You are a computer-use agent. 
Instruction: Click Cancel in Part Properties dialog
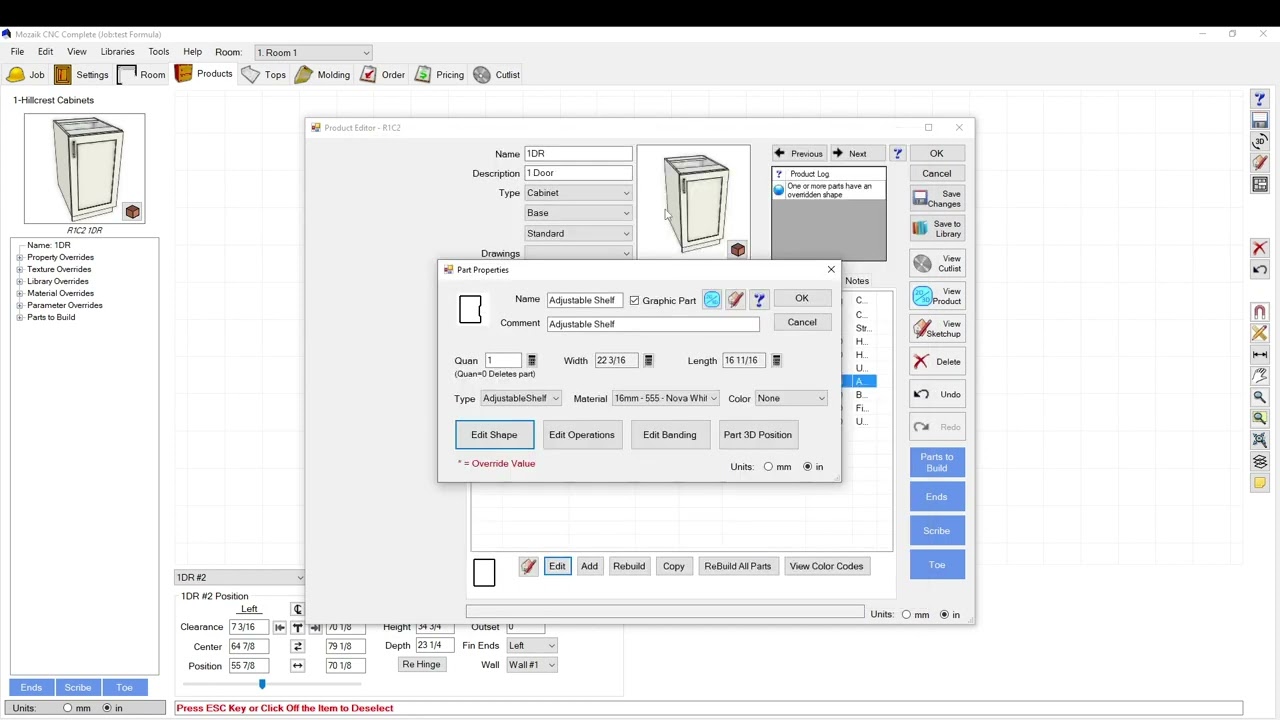click(x=801, y=323)
